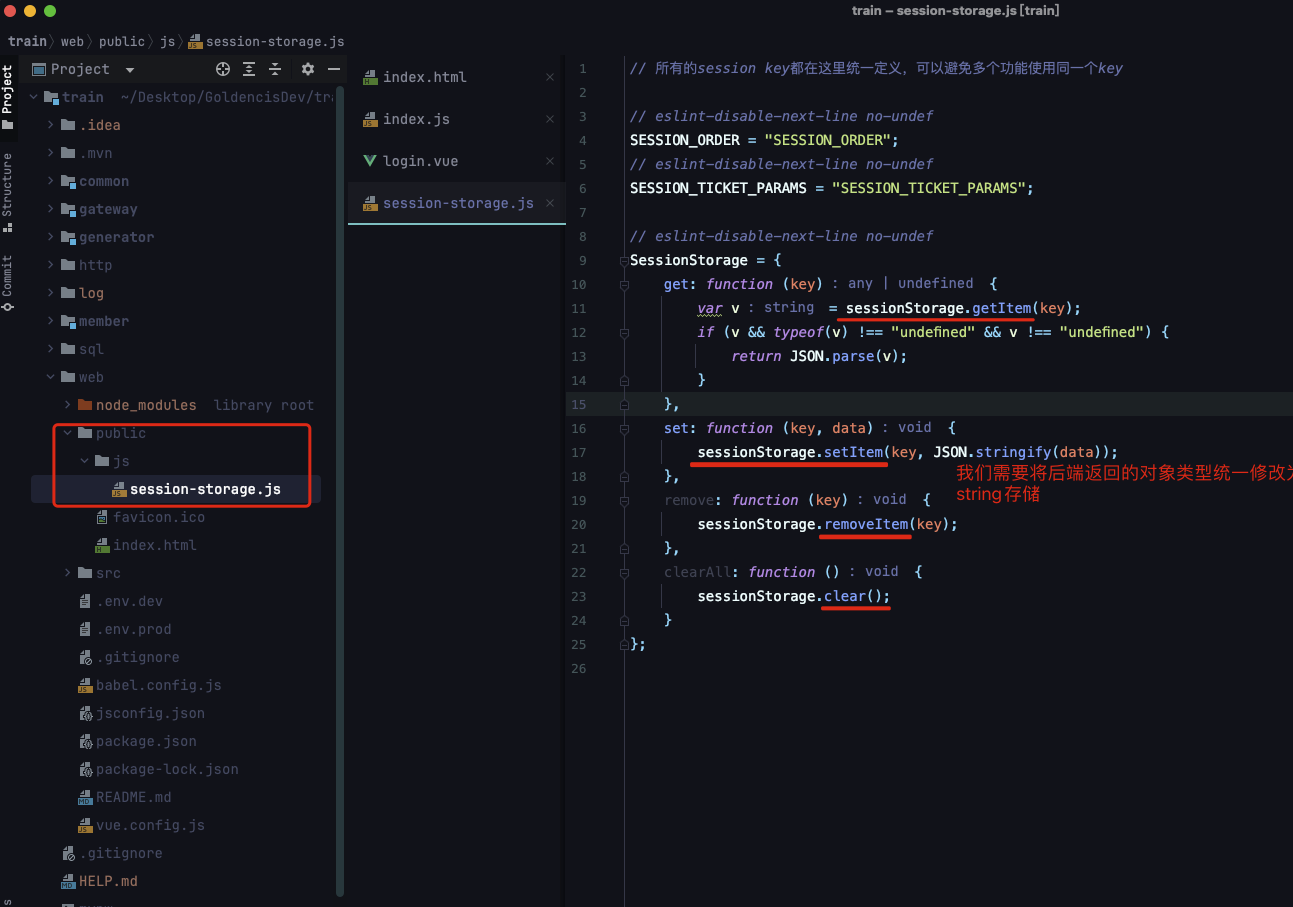
Task: Click the README.md file icon
Action: tap(86, 797)
